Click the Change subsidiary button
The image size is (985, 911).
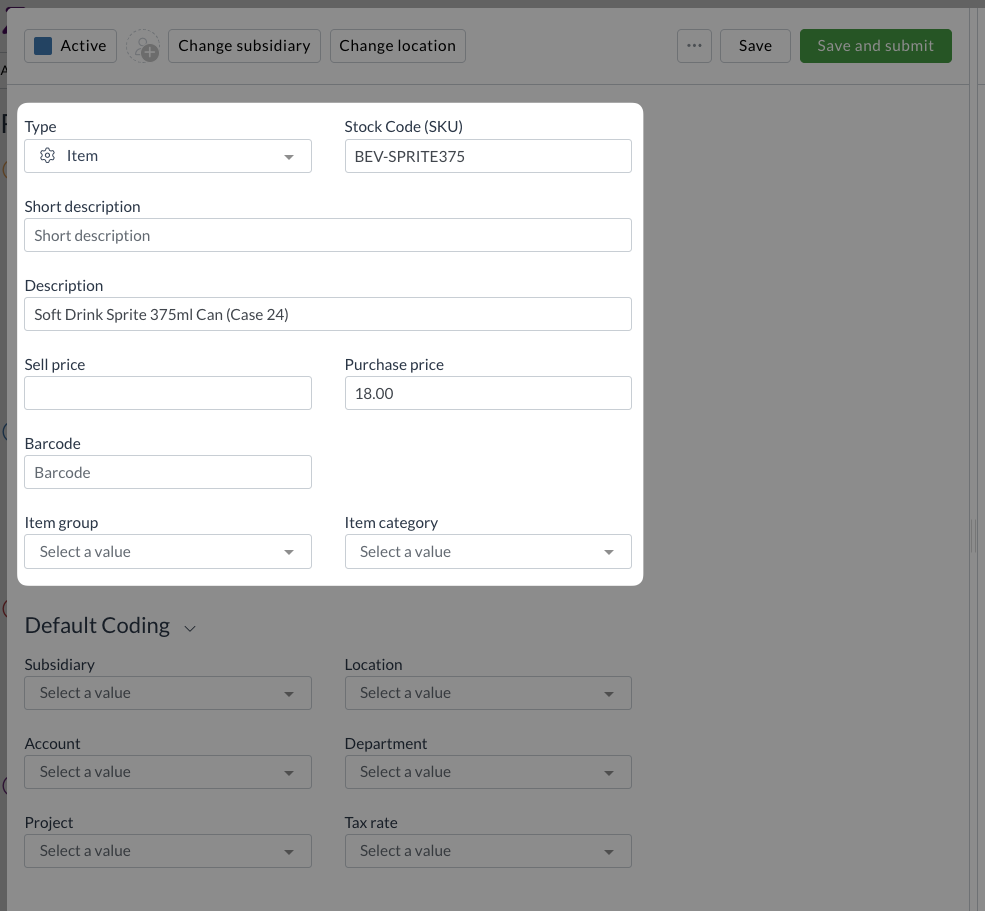244,46
